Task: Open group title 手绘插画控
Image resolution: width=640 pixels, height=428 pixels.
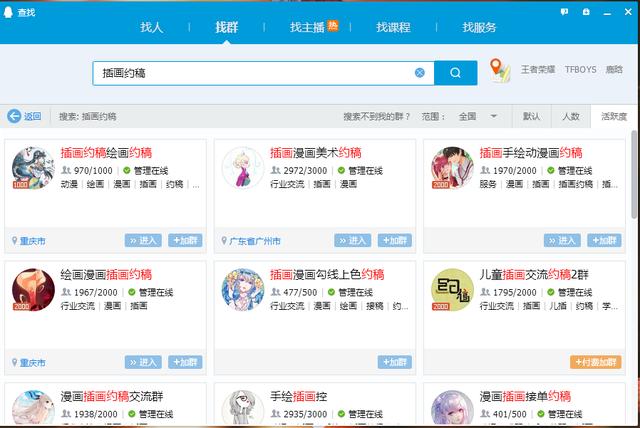Action: 298,396
